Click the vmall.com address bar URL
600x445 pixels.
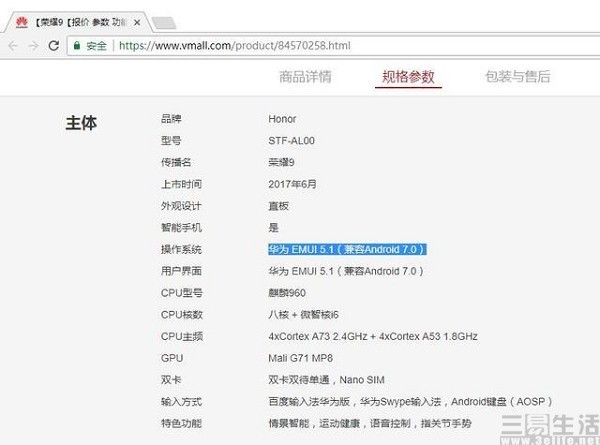point(235,46)
